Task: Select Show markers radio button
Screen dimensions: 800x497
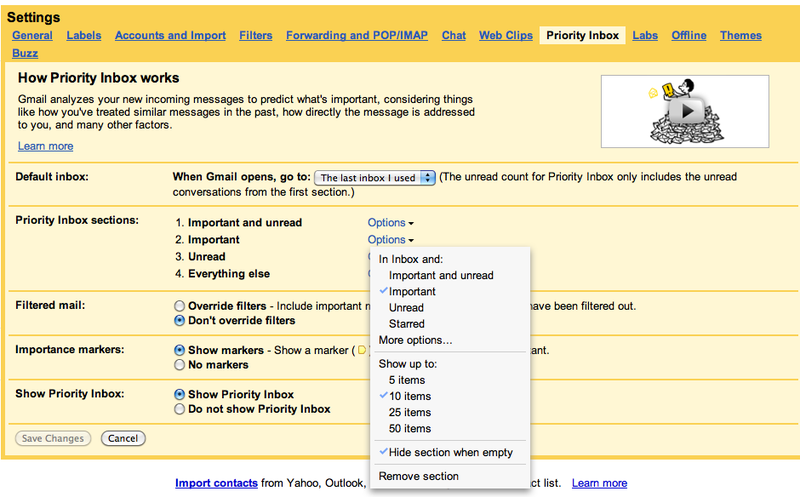Action: (x=179, y=350)
